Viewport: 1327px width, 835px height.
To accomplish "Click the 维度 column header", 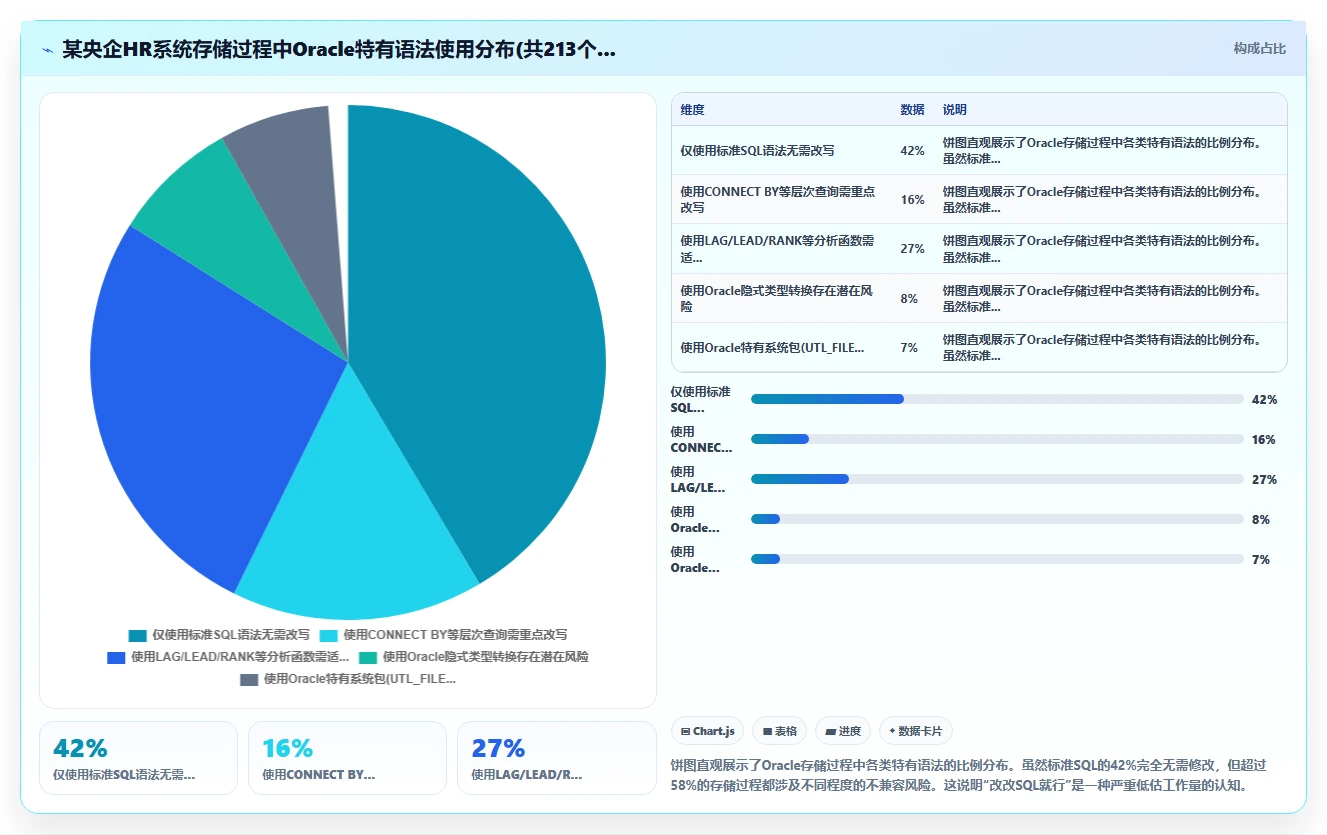I will pyautogui.click(x=692, y=110).
